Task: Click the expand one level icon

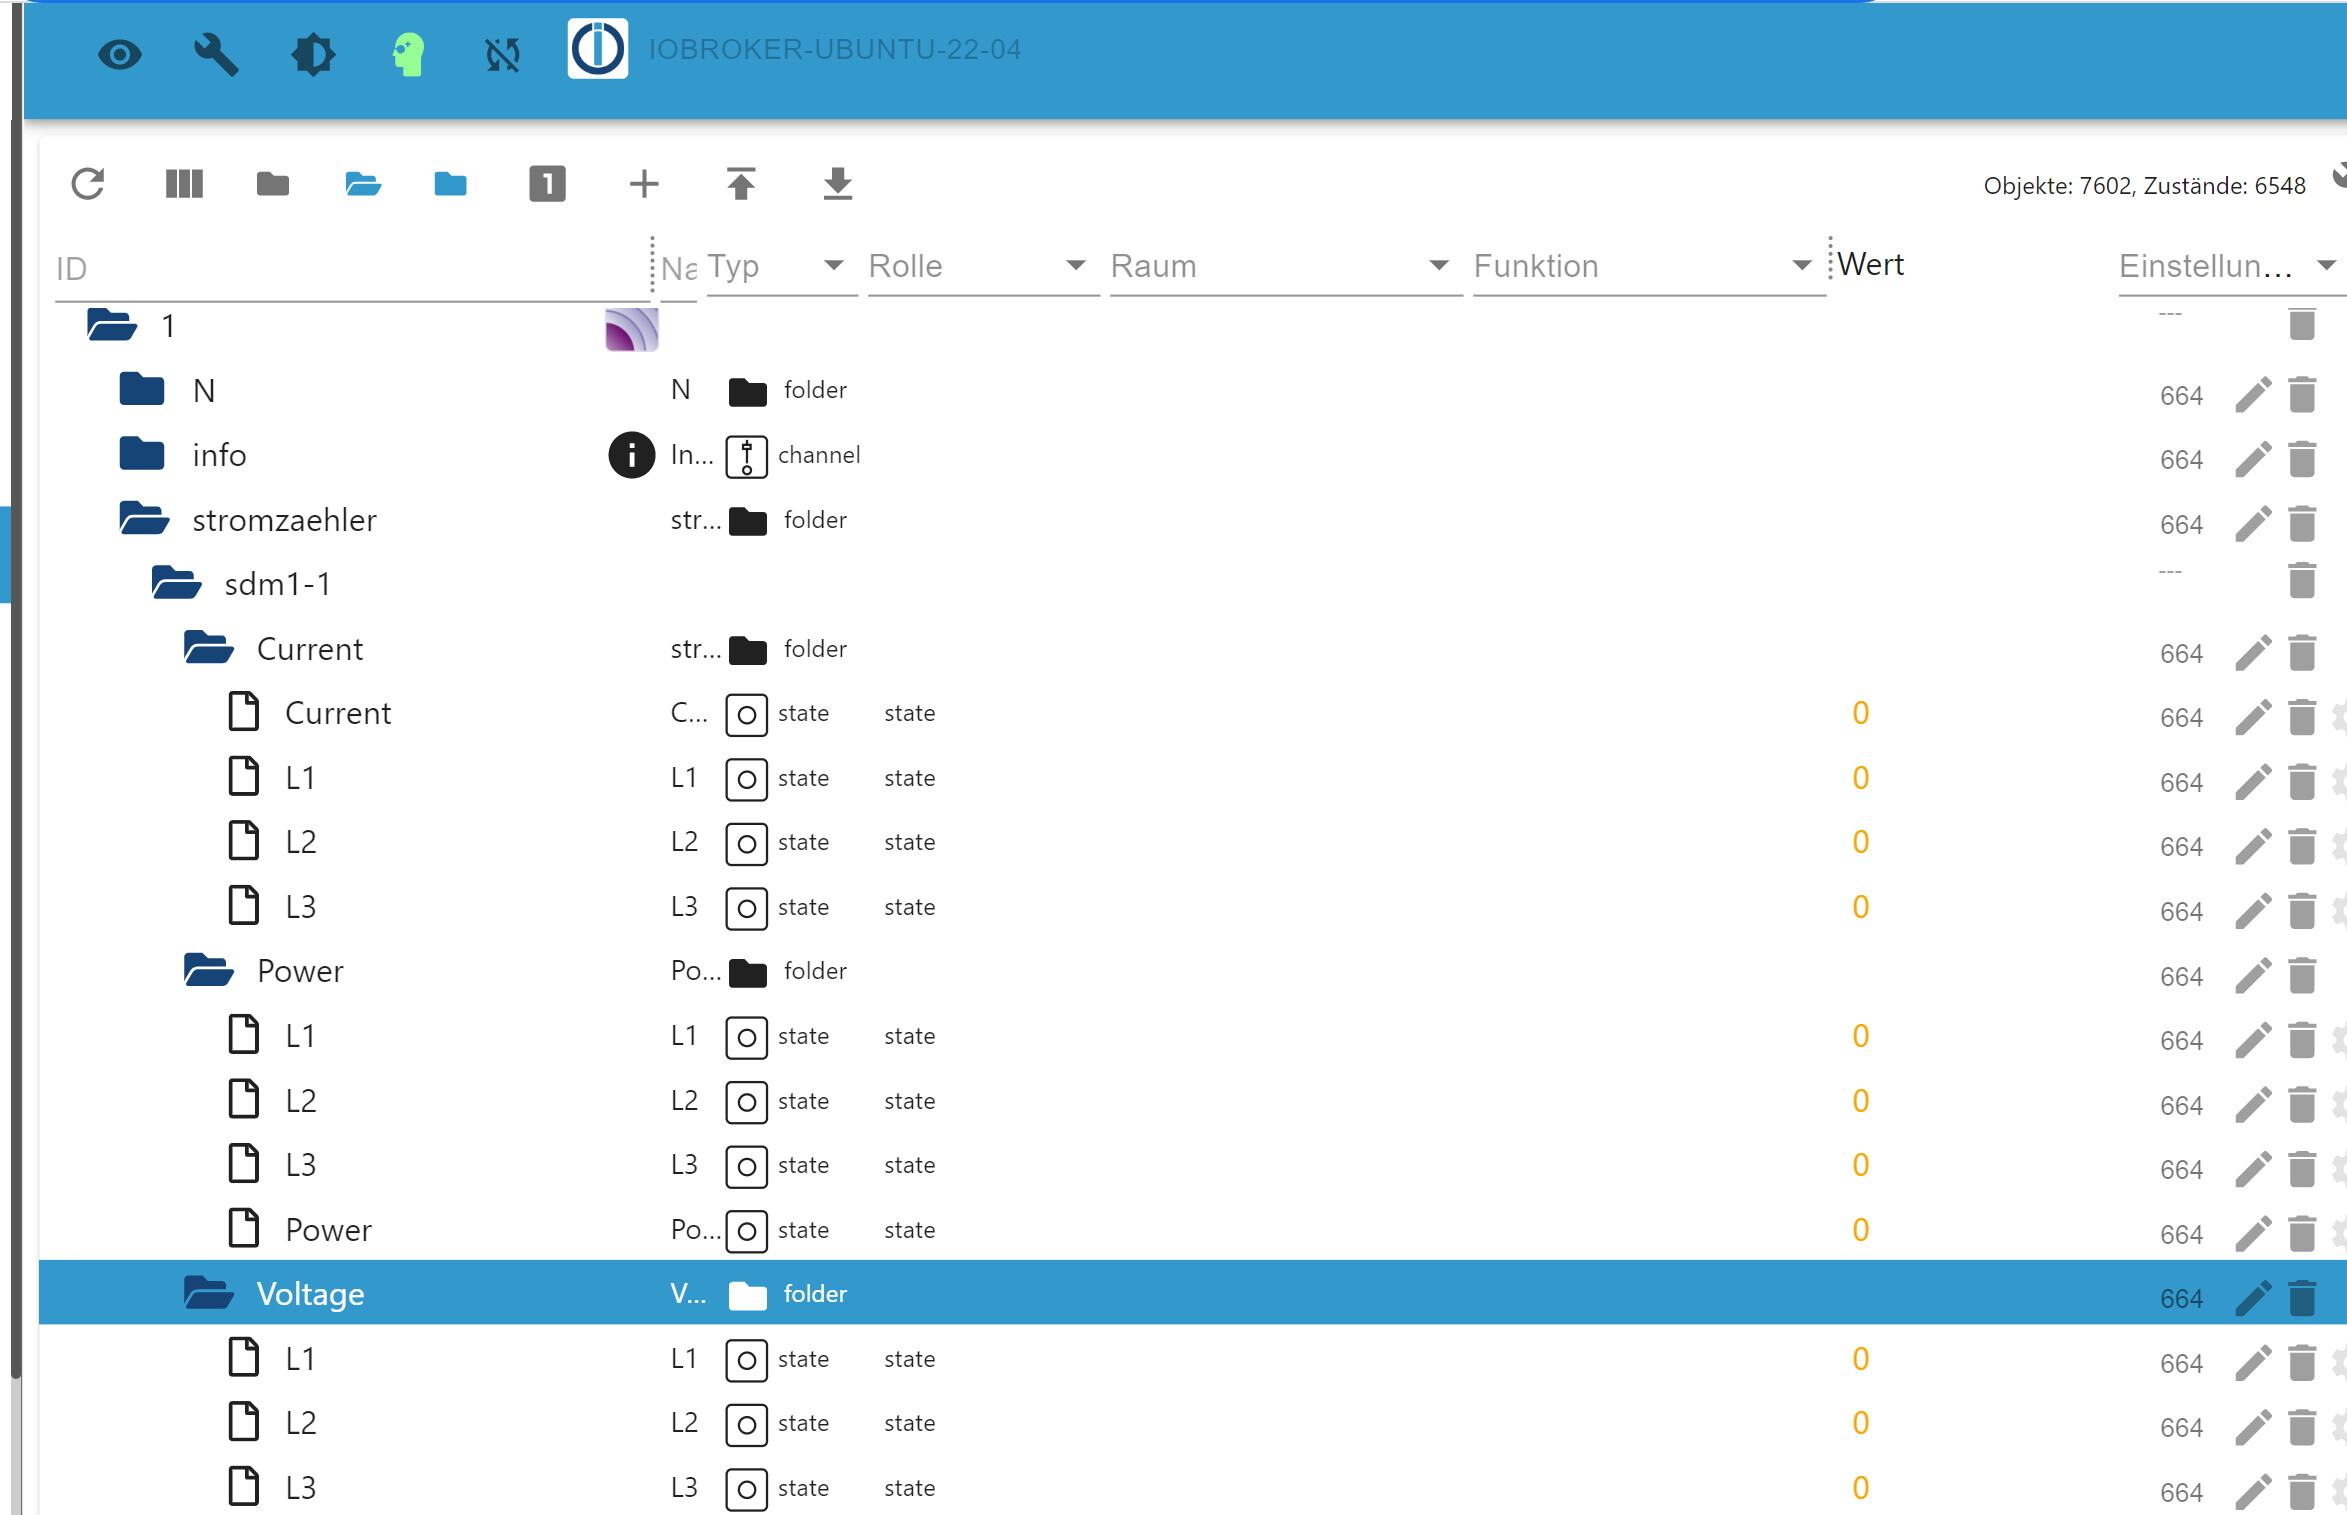Action: pos(547,184)
